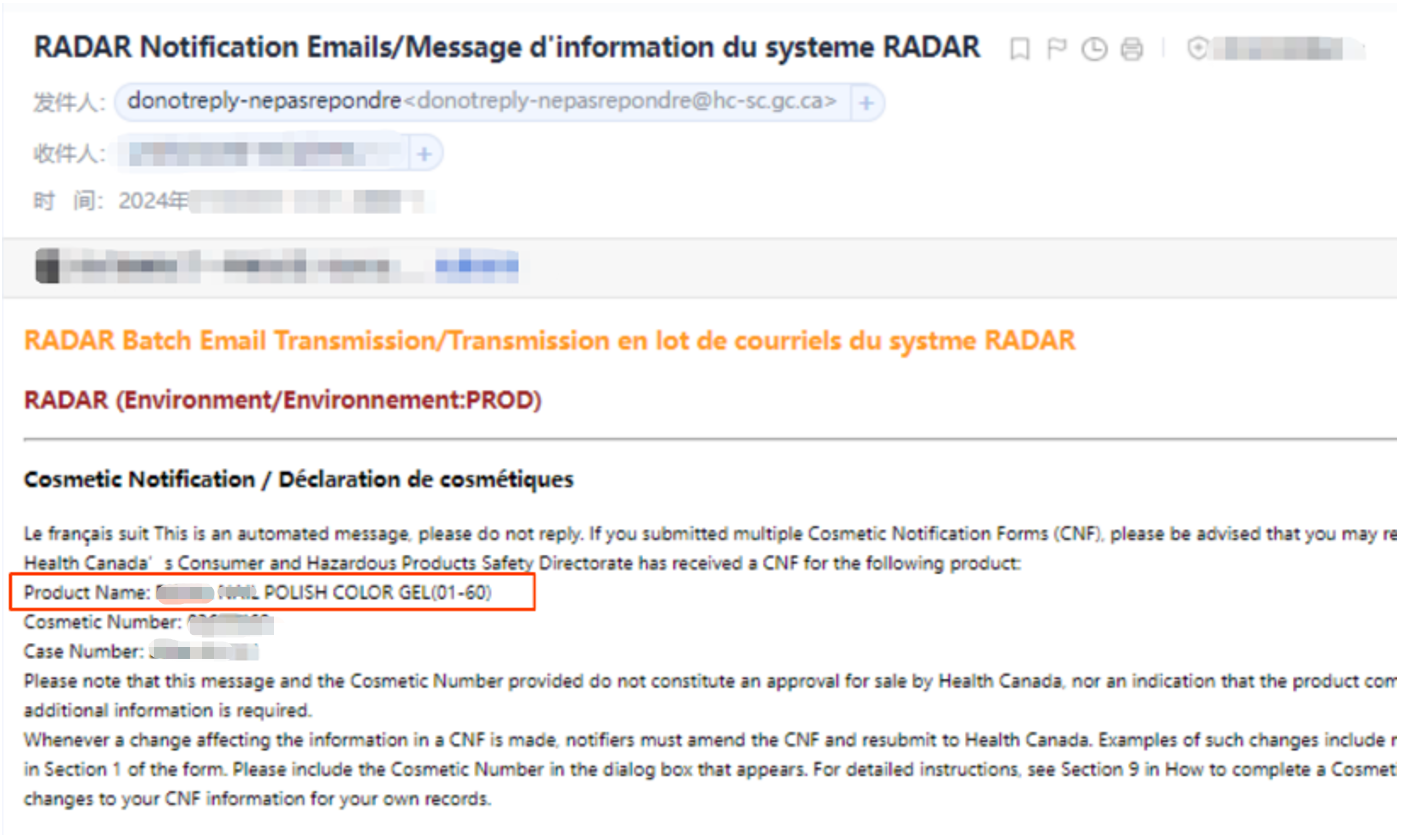Click the orange RADAR Batch Email Transmission heading
Viewport: 1428px width, 835px height.
(x=549, y=341)
